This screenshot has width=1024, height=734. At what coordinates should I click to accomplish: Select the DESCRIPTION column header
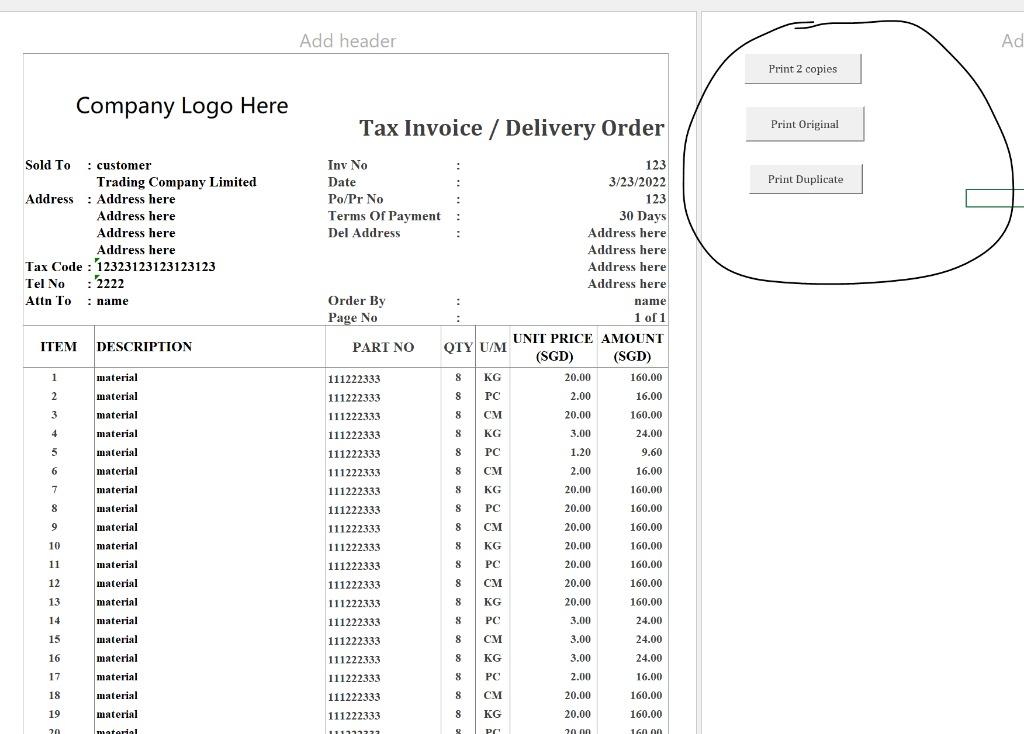coord(139,347)
